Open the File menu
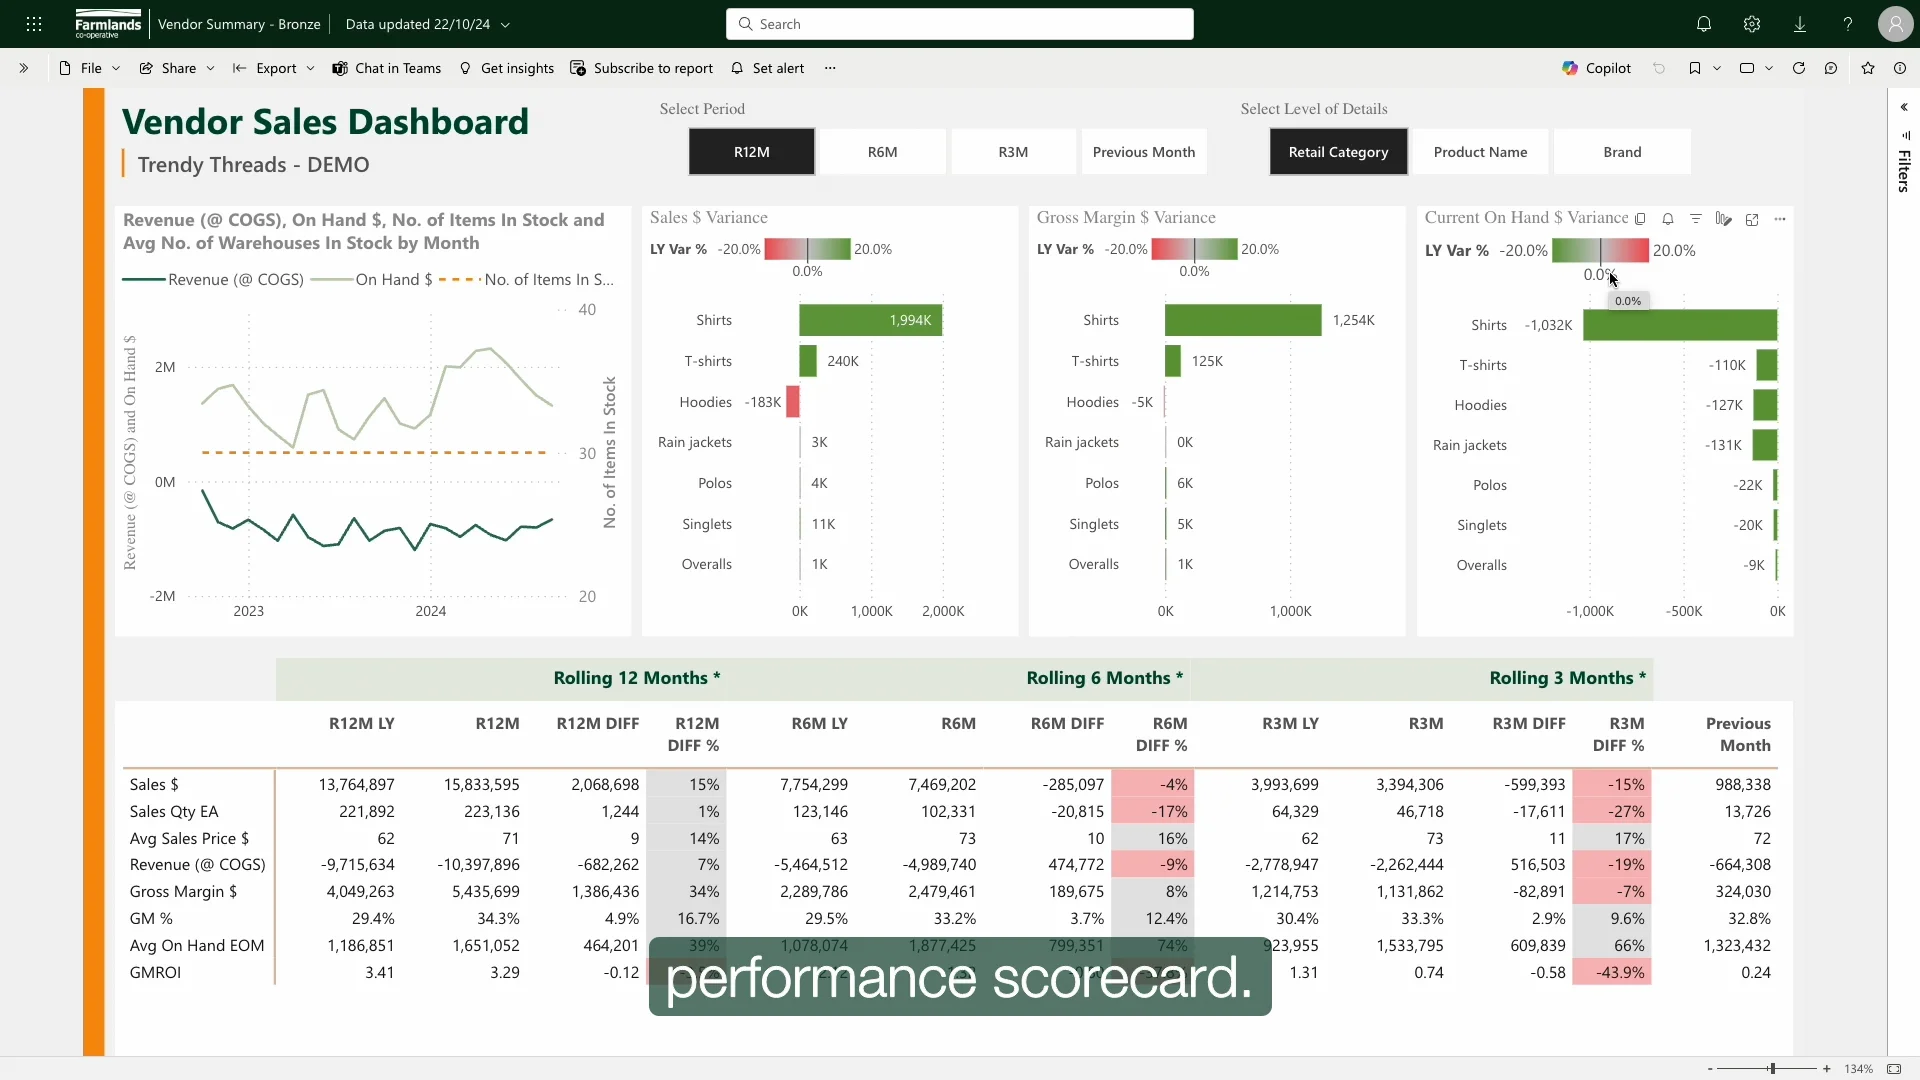1920x1080 pixels. (x=88, y=68)
